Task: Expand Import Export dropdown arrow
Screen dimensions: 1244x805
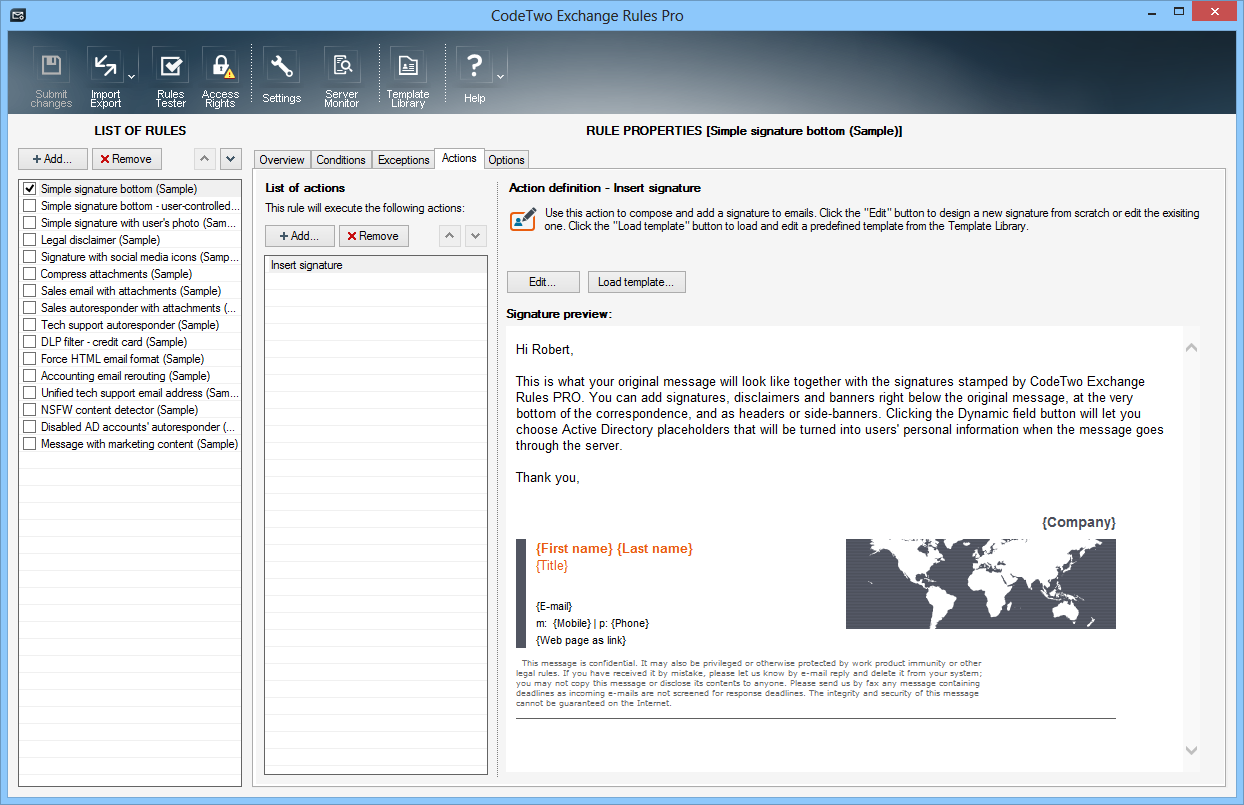Action: point(131,76)
